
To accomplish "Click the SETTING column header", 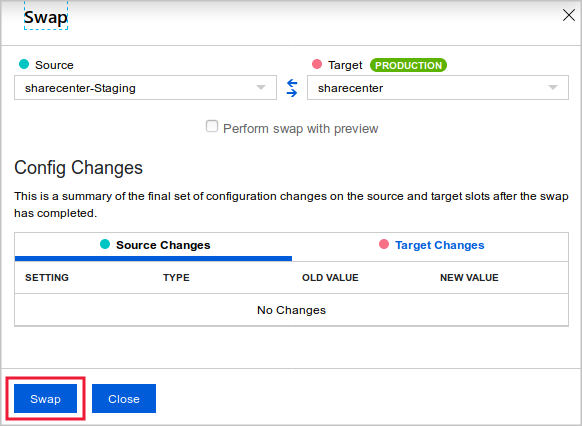I will click(x=47, y=278).
